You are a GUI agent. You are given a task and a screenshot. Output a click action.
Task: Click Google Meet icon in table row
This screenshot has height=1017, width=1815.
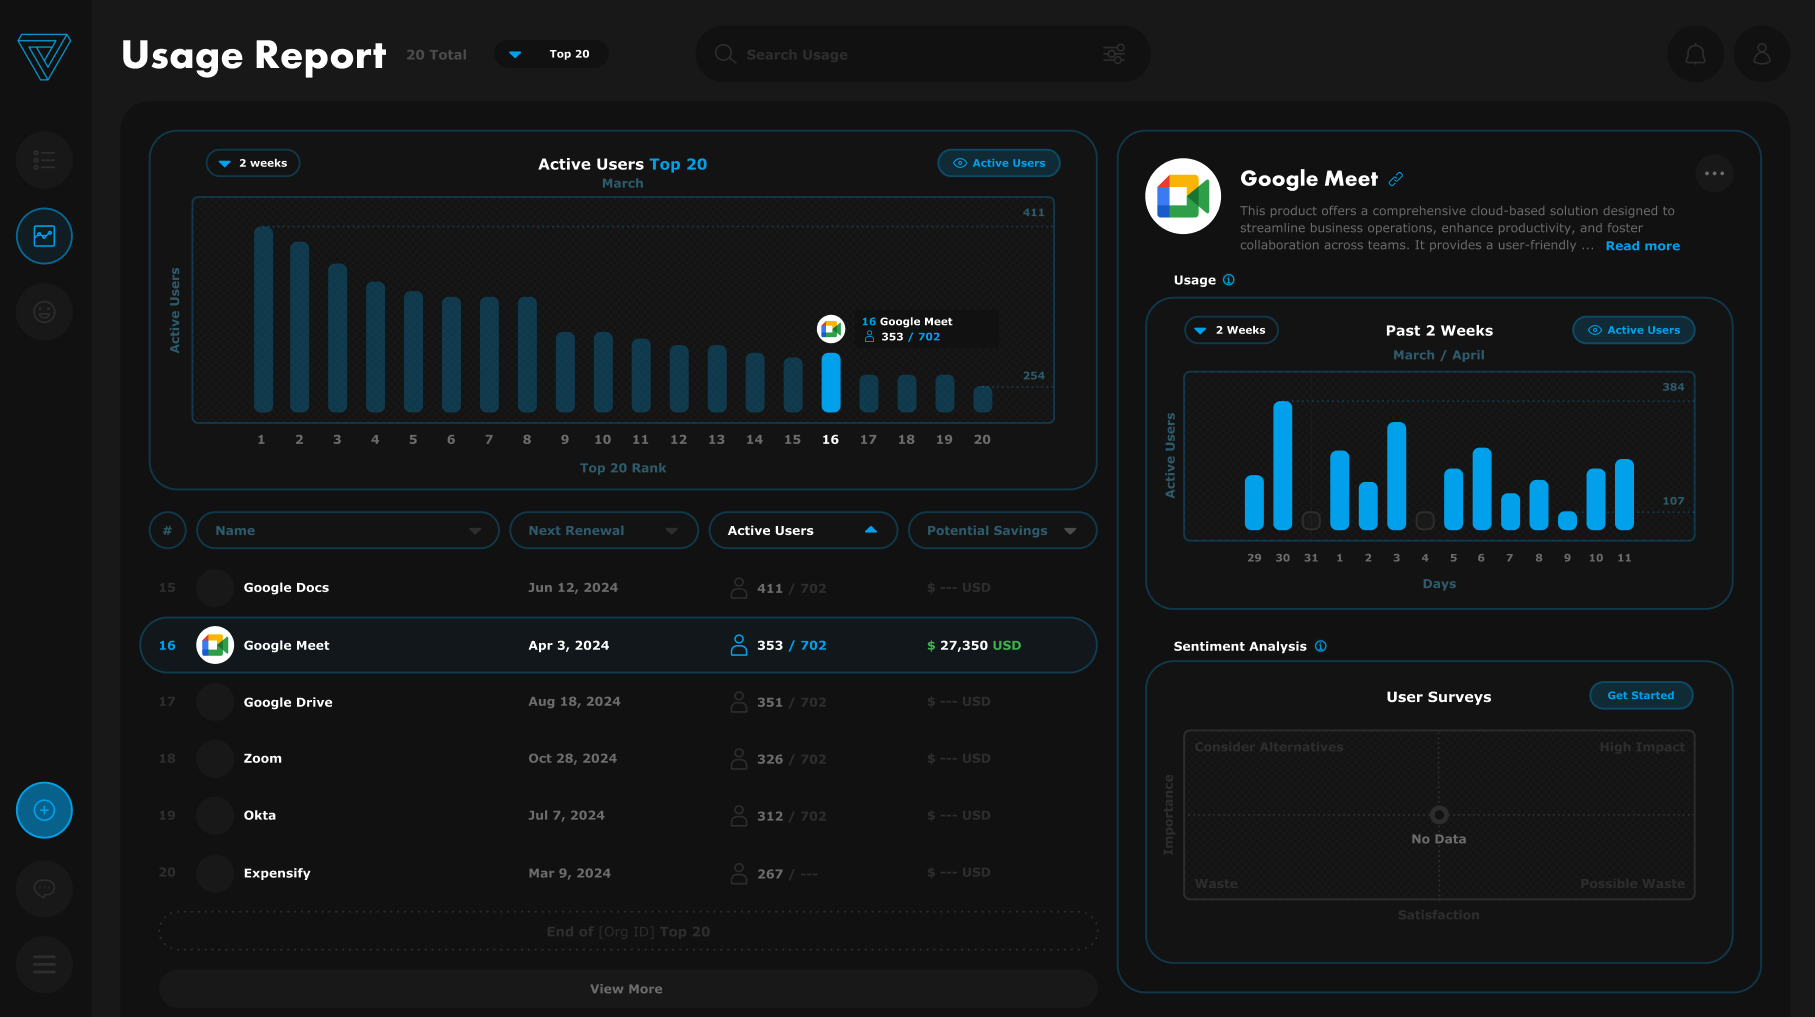(215, 645)
